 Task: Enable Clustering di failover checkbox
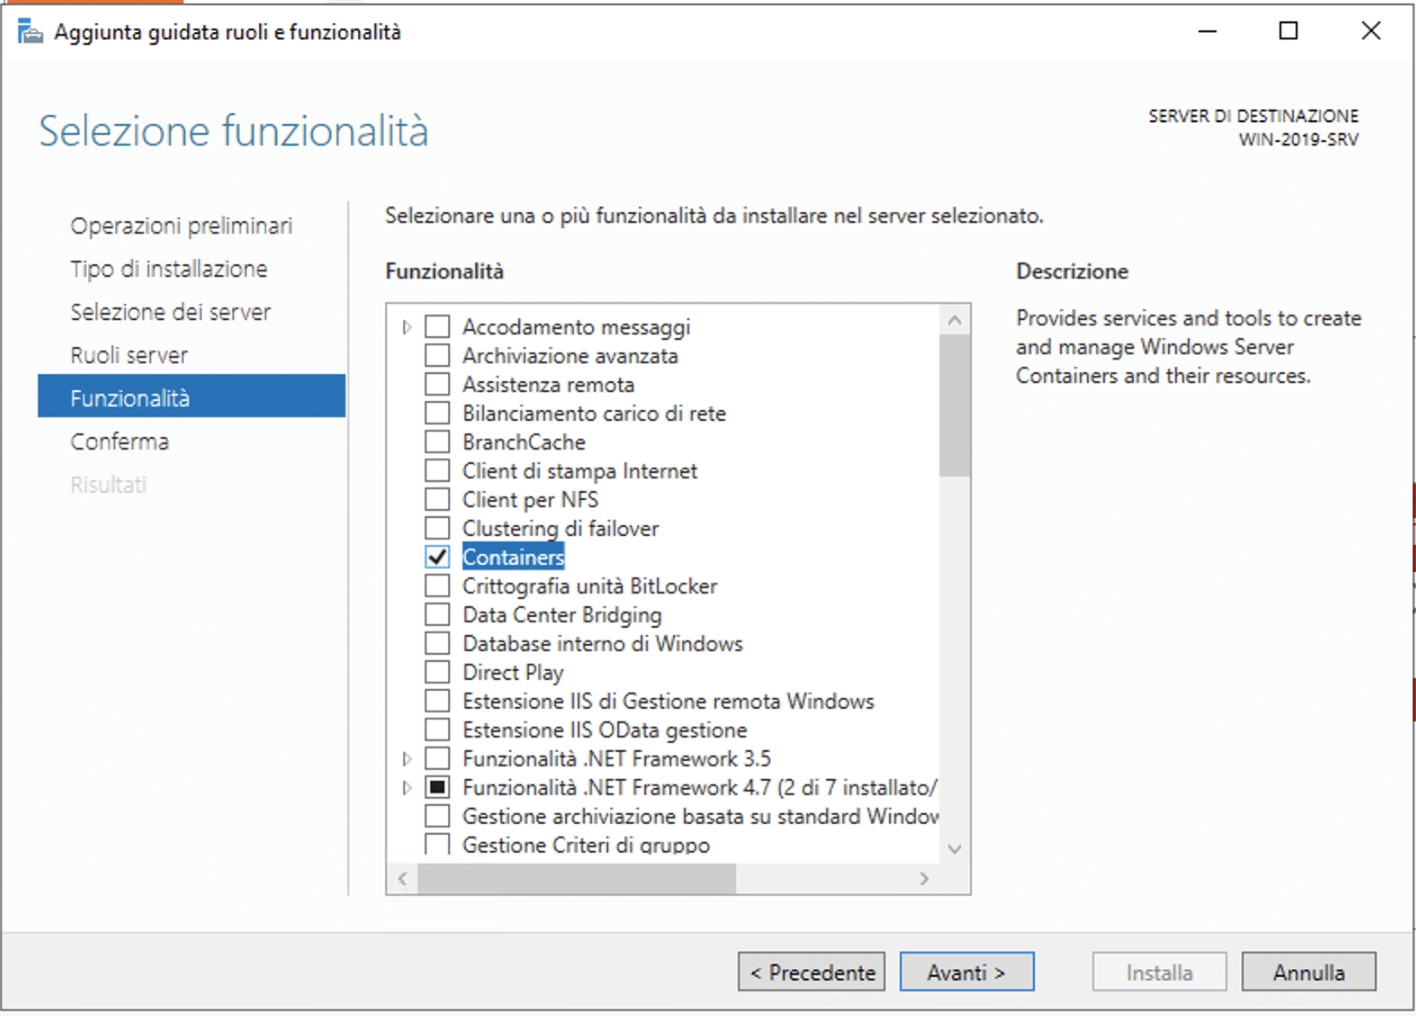(437, 528)
